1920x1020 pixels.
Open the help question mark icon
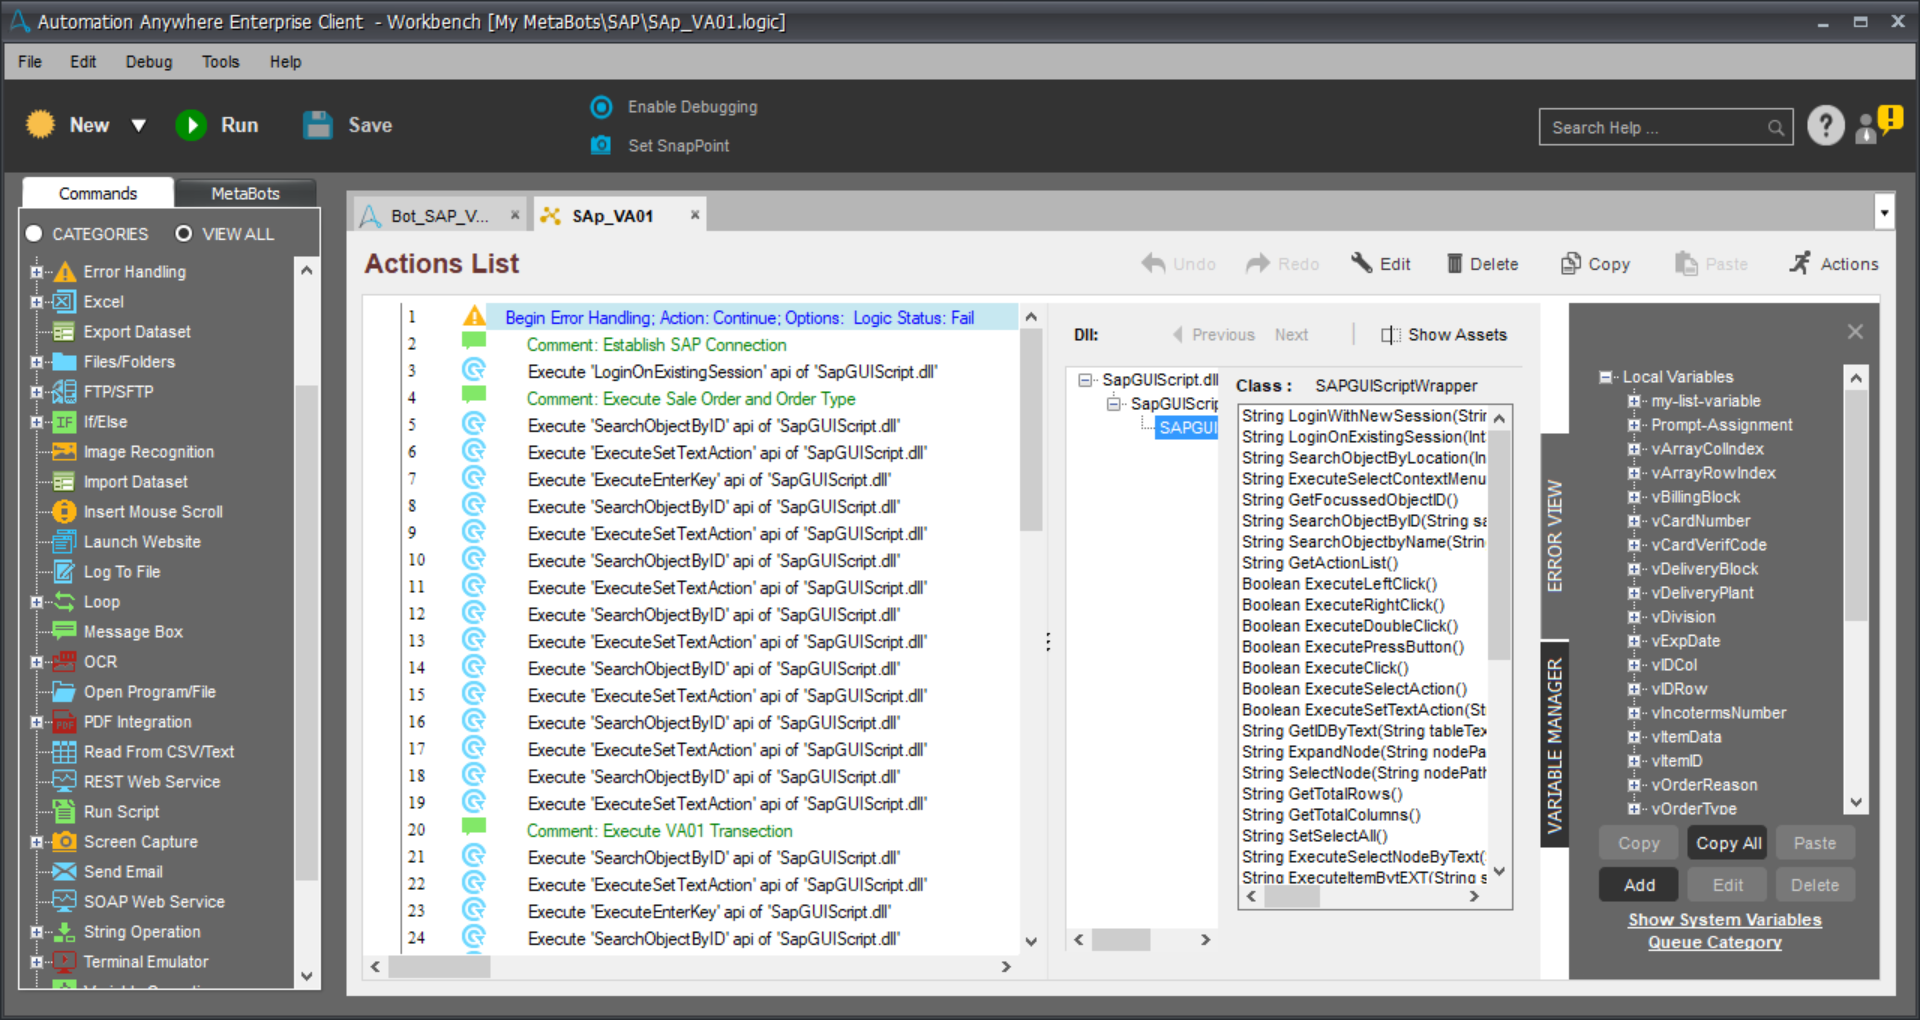tap(1825, 126)
